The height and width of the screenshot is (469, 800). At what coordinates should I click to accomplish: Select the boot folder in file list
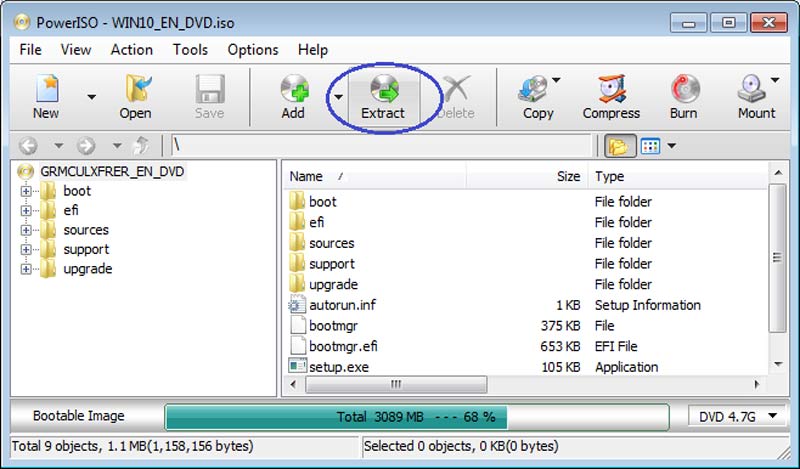(322, 202)
